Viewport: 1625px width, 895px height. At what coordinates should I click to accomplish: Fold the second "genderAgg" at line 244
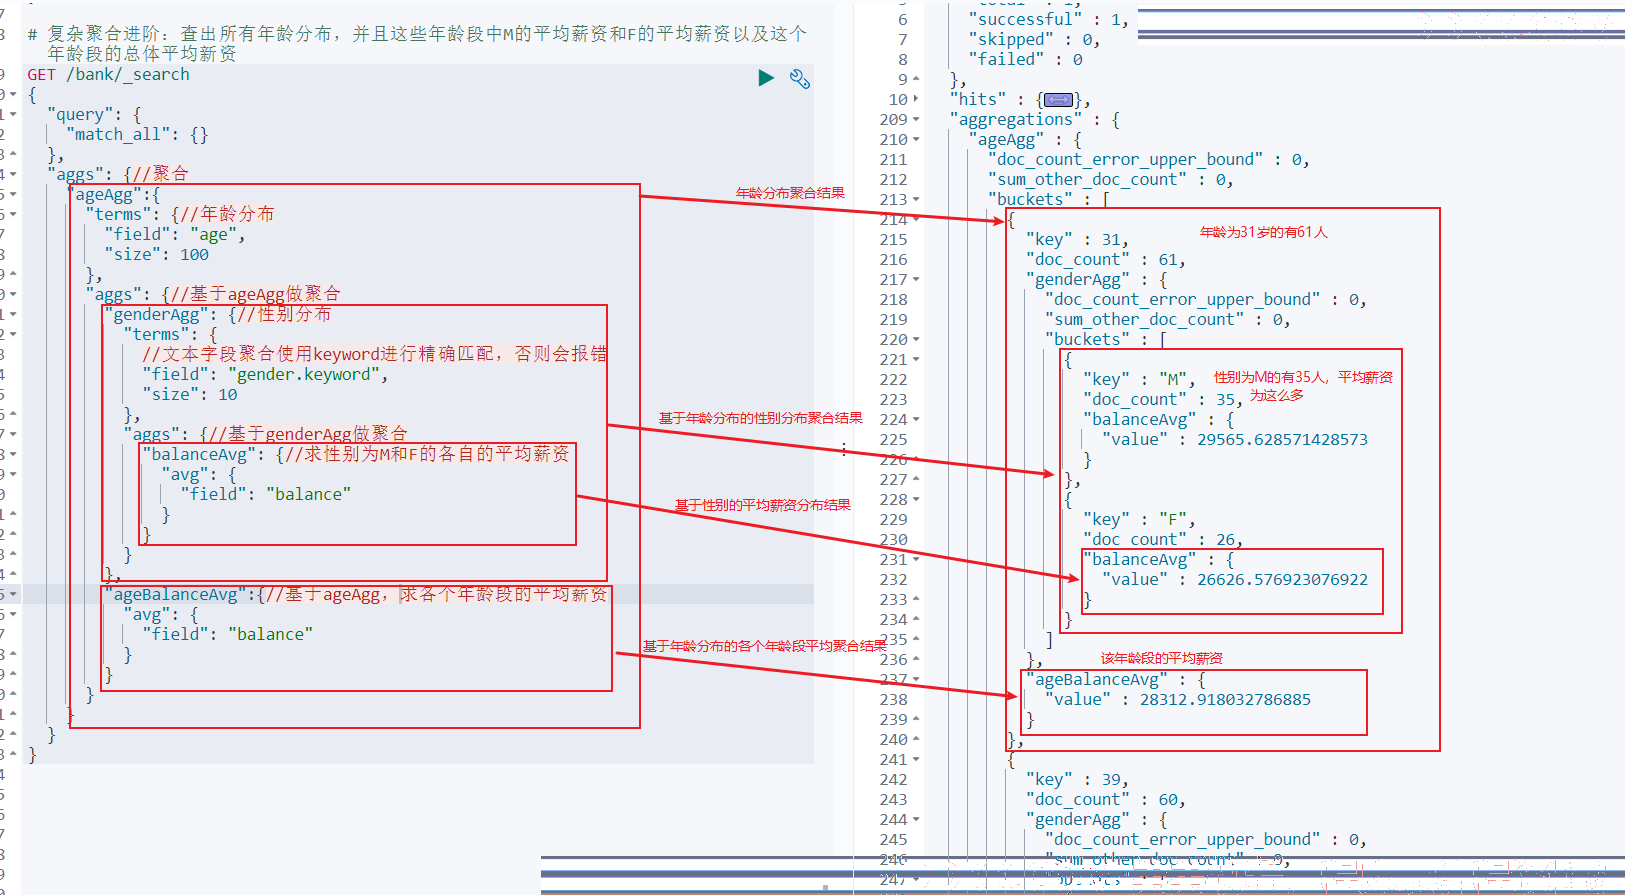coord(917,819)
